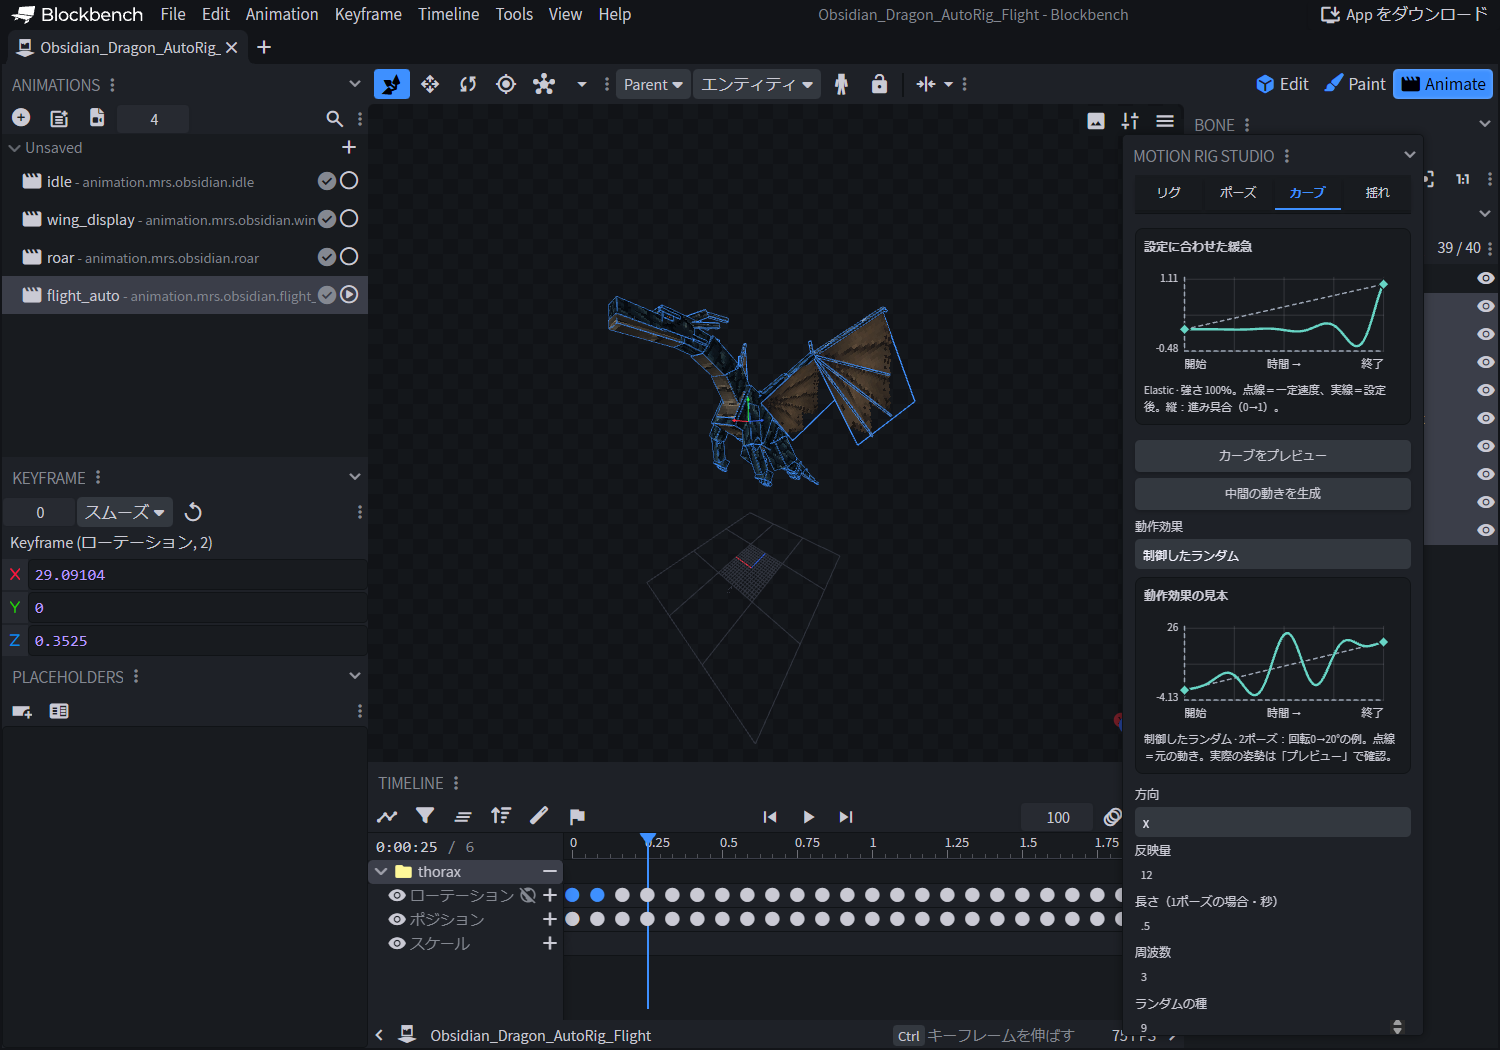Toggle playback circle for idle animation
This screenshot has height=1050, width=1500.
[349, 181]
